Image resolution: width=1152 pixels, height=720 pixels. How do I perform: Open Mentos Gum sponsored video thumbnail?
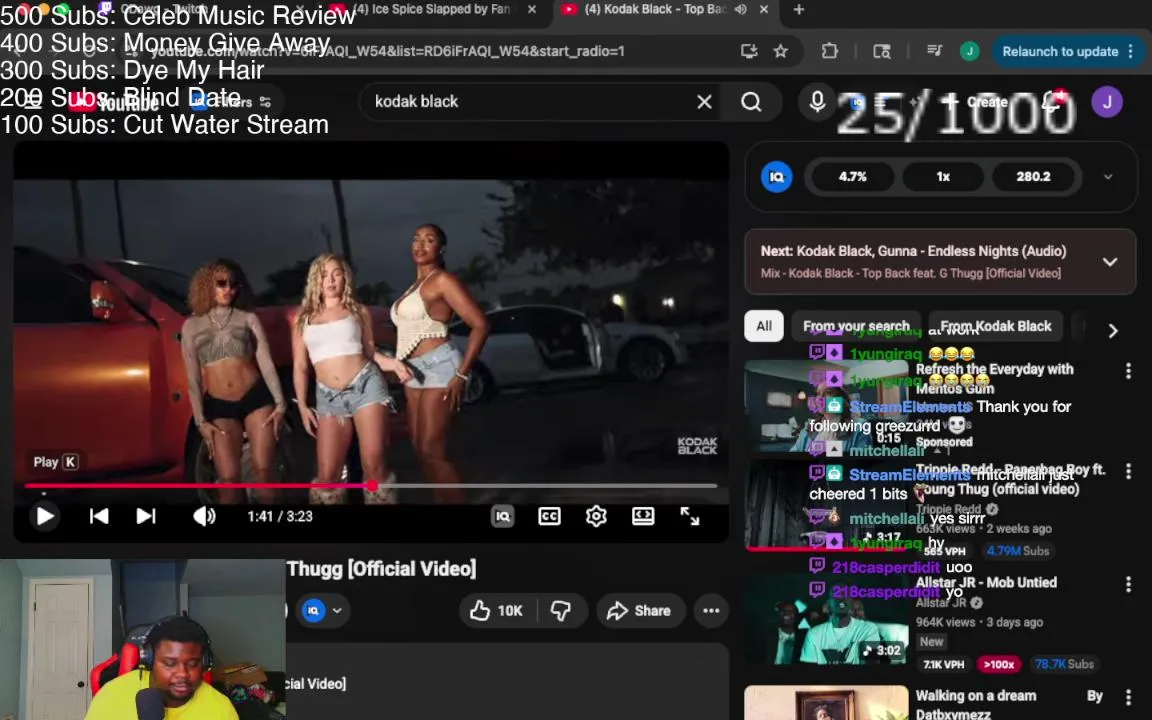pos(826,406)
